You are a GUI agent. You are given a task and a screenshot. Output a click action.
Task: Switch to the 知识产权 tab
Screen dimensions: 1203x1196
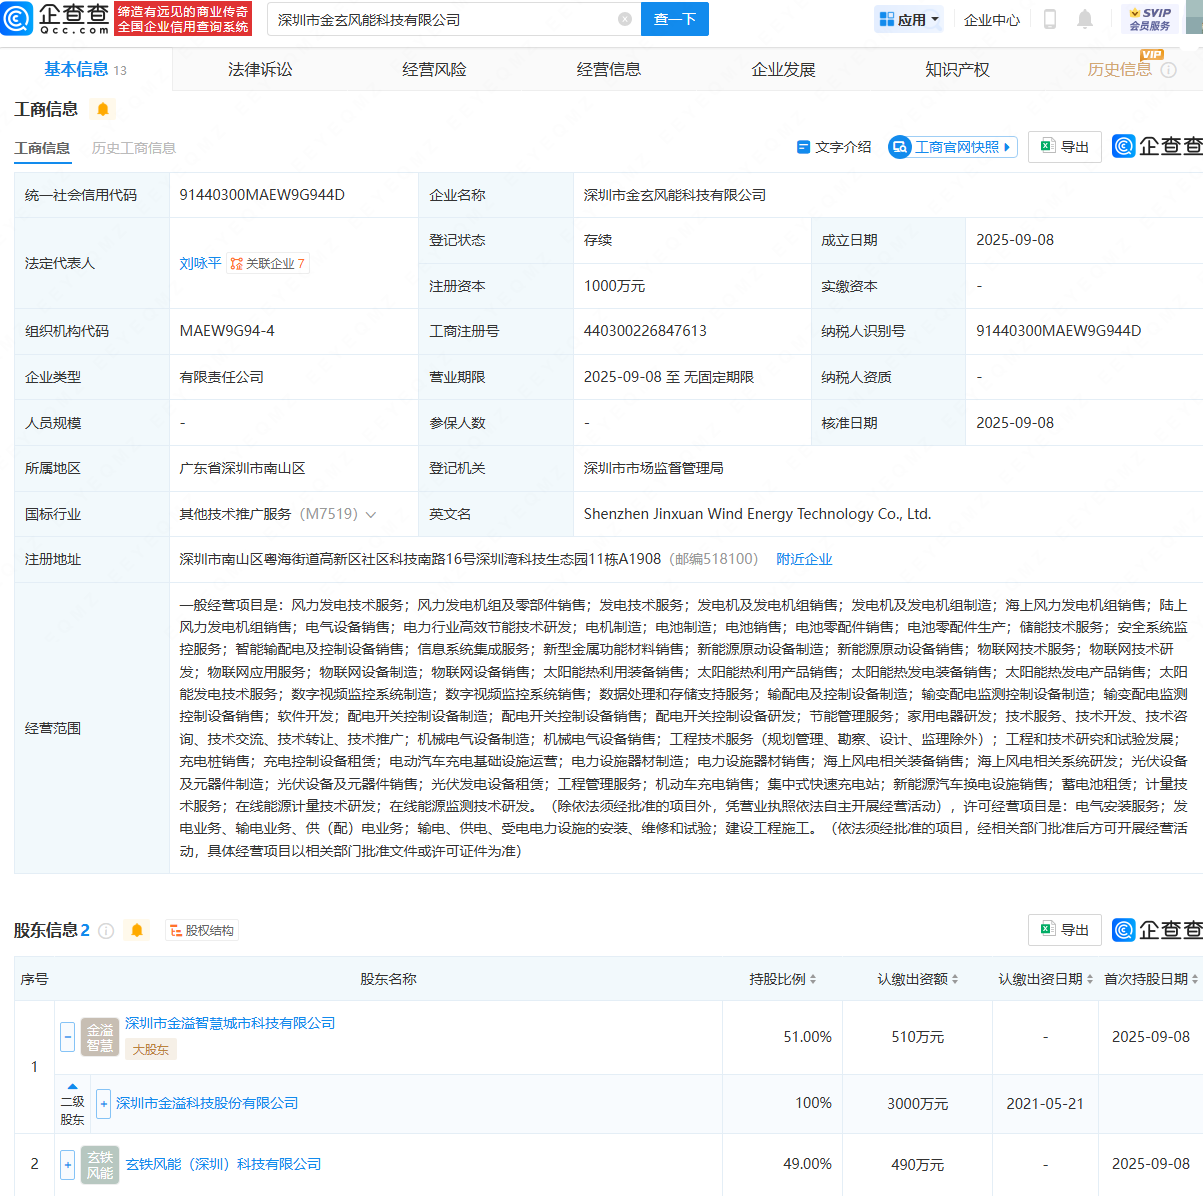(x=957, y=70)
